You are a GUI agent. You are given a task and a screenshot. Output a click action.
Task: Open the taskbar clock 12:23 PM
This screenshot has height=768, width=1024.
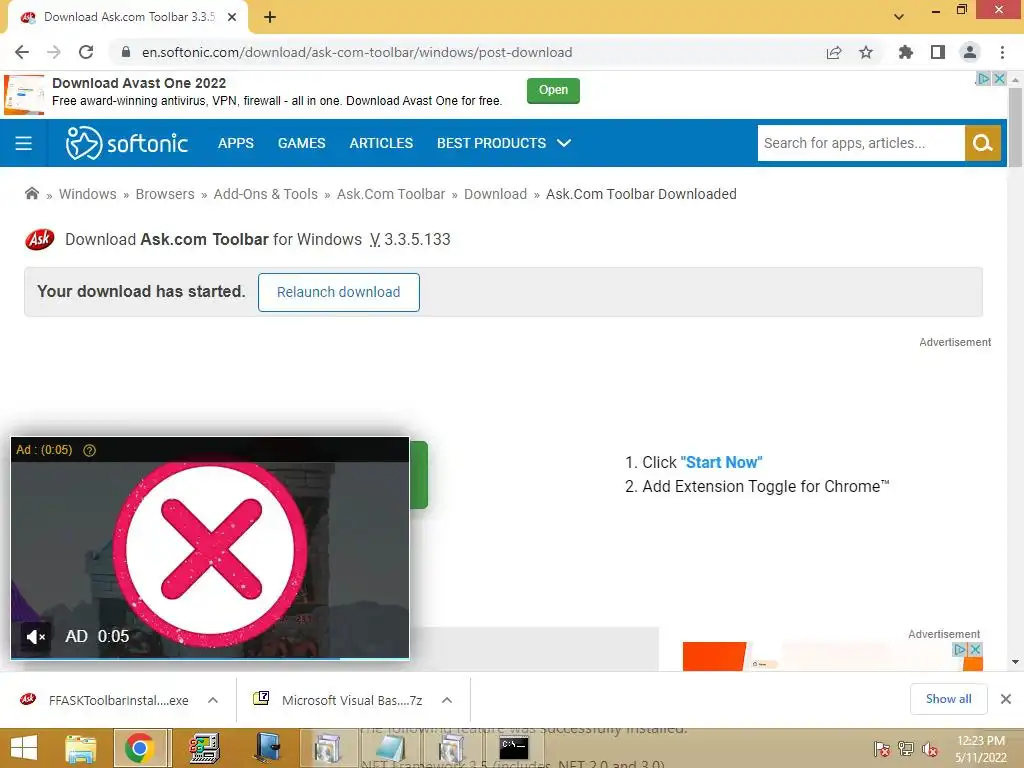[980, 749]
